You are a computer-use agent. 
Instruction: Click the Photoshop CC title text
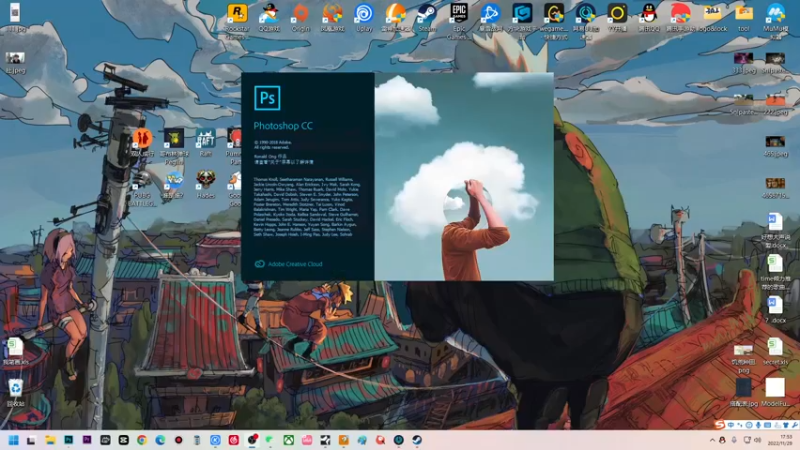(283, 126)
